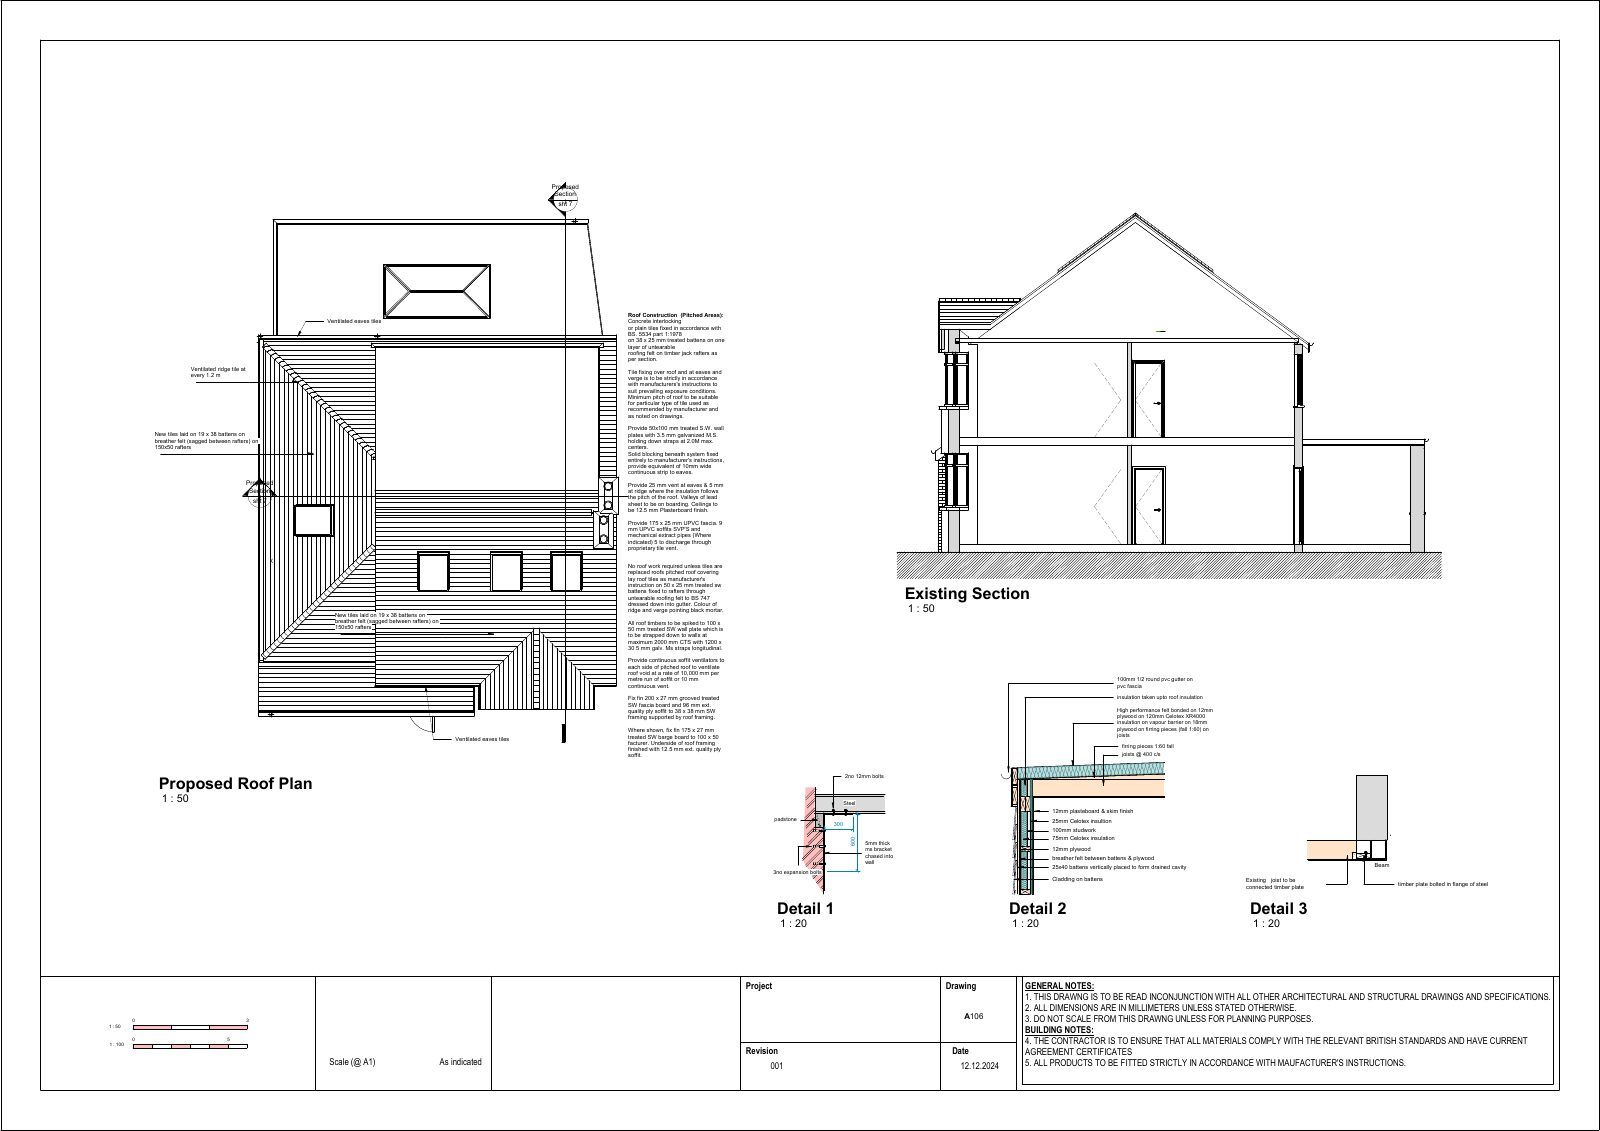
Task: Select the "Roof Construction (Pitched Areas):" heading
Action: click(x=675, y=314)
